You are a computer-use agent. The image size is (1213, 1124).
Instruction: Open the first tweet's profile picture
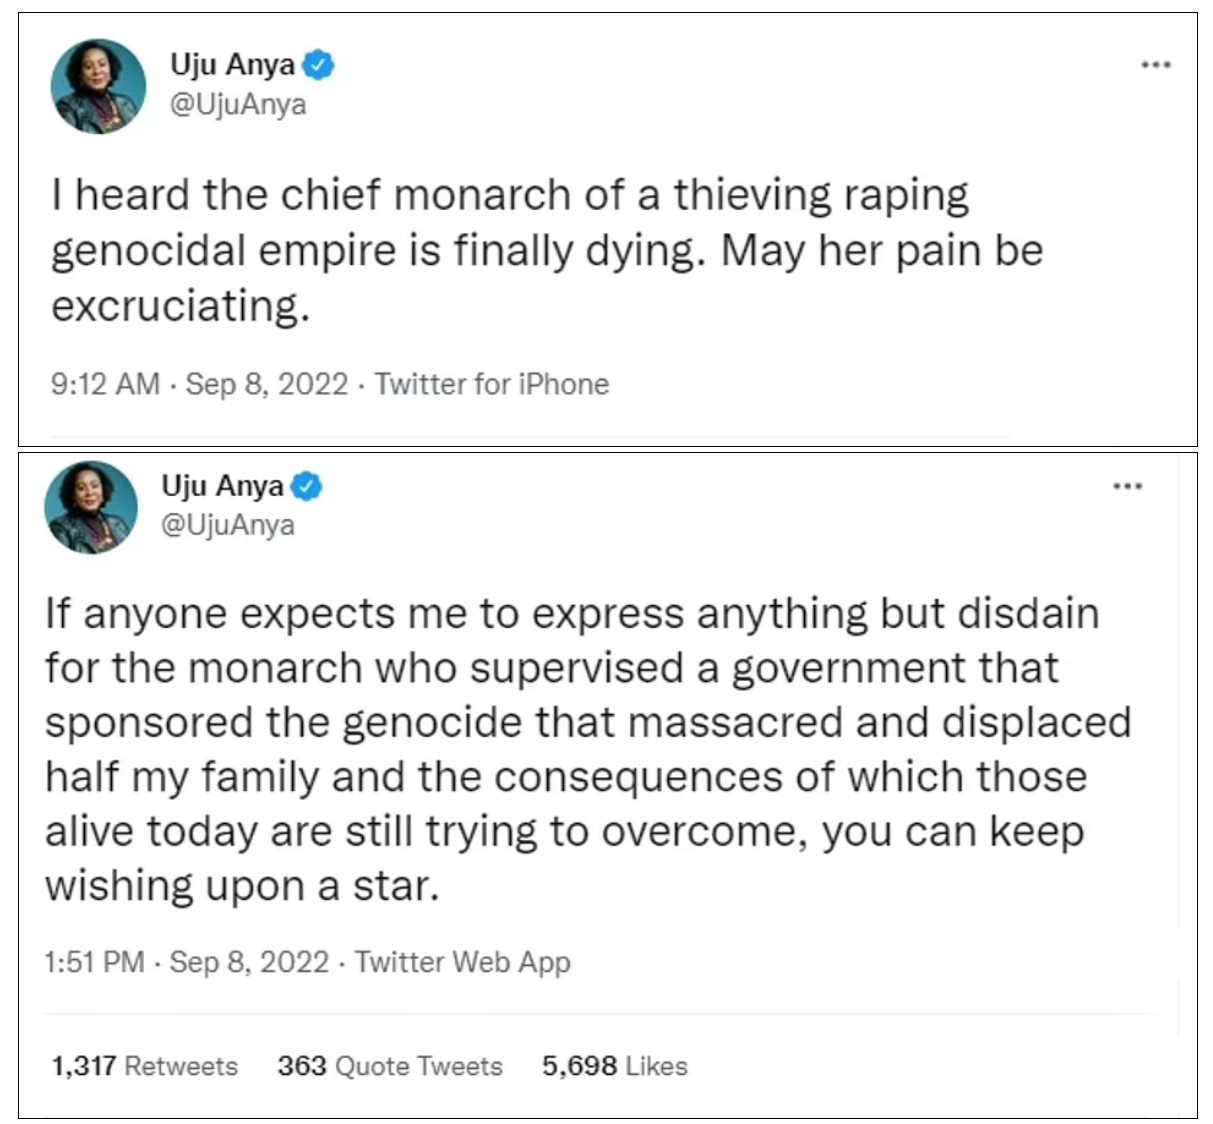pyautogui.click(x=98, y=87)
